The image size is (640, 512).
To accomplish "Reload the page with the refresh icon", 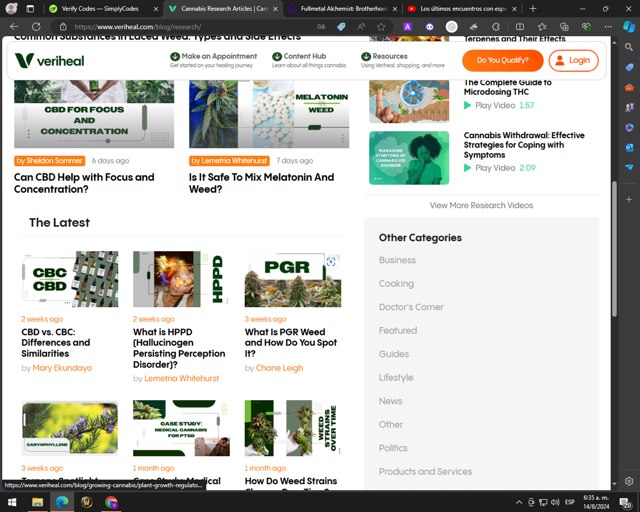I will coord(36,27).
